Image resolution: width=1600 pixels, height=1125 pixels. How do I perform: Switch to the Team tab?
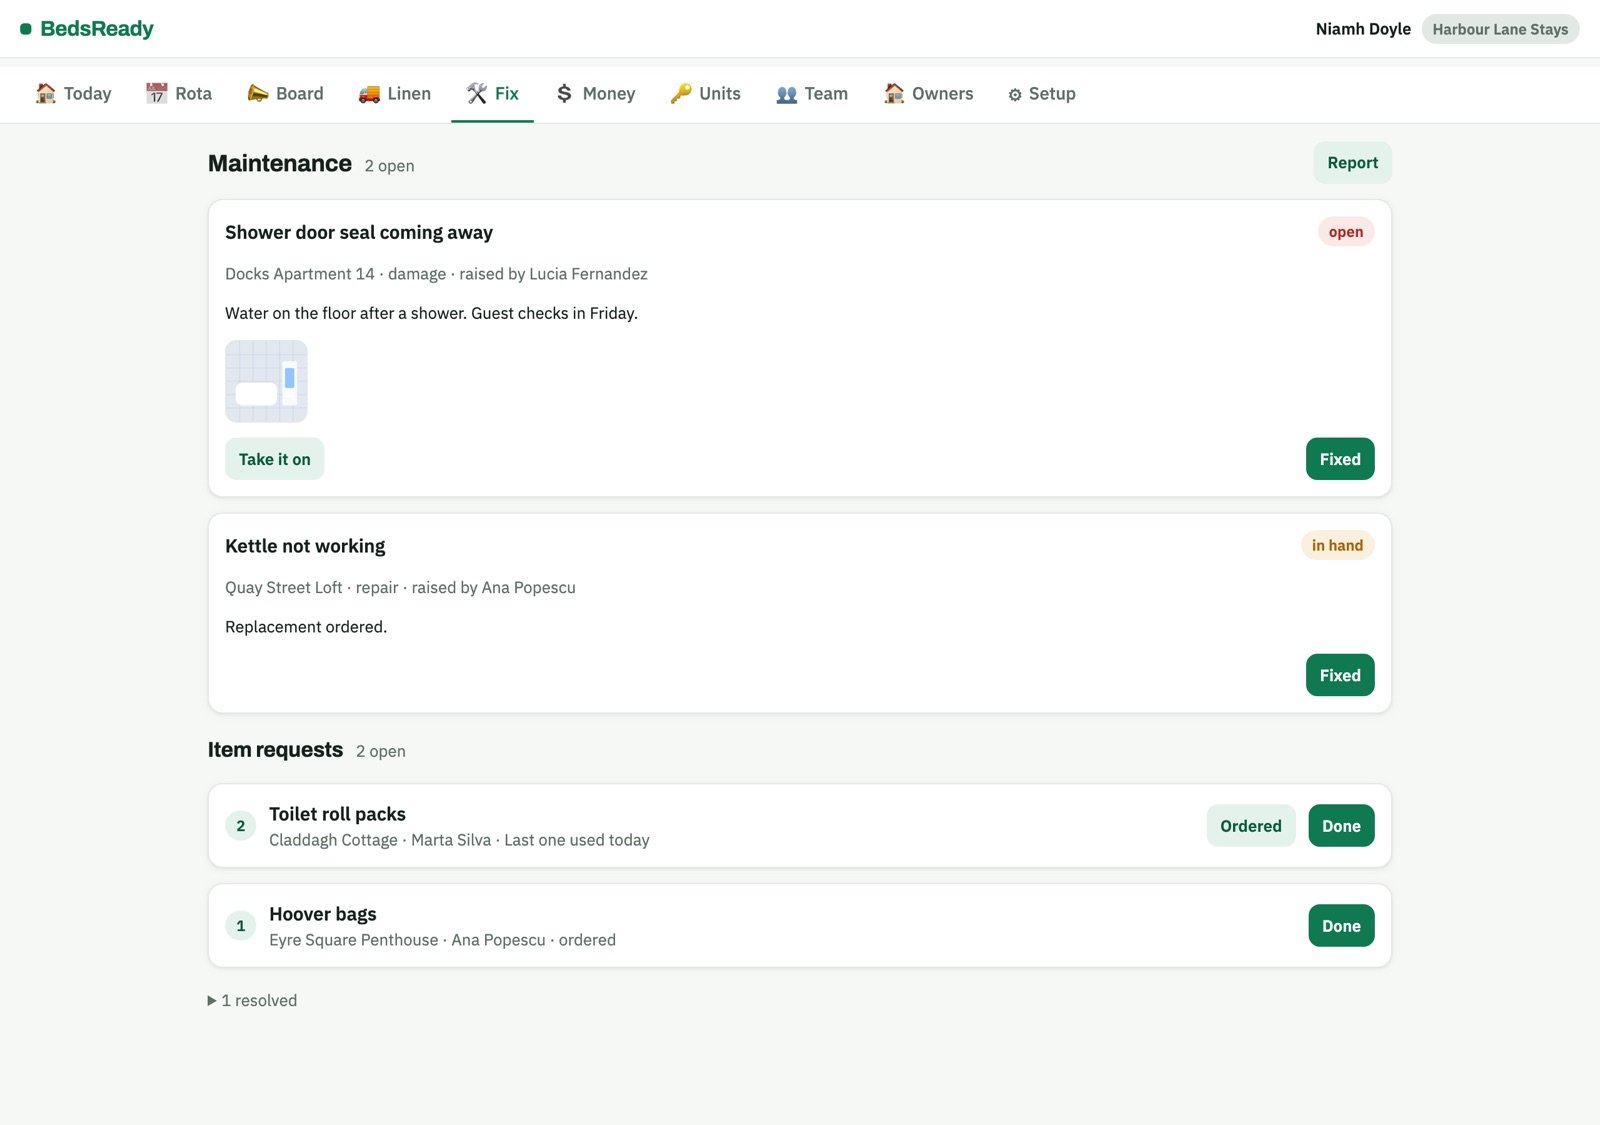pos(812,93)
